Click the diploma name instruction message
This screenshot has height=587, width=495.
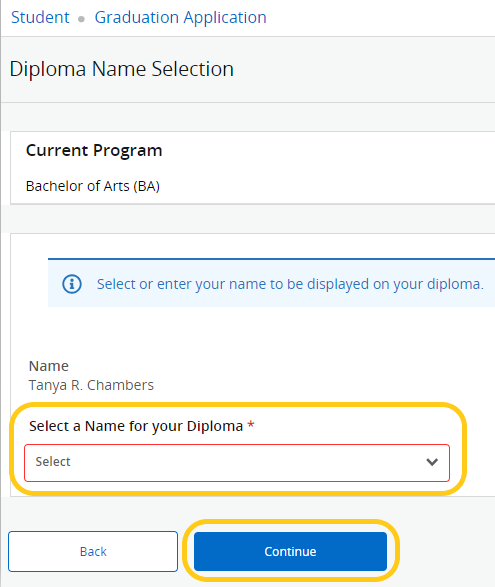click(x=290, y=284)
